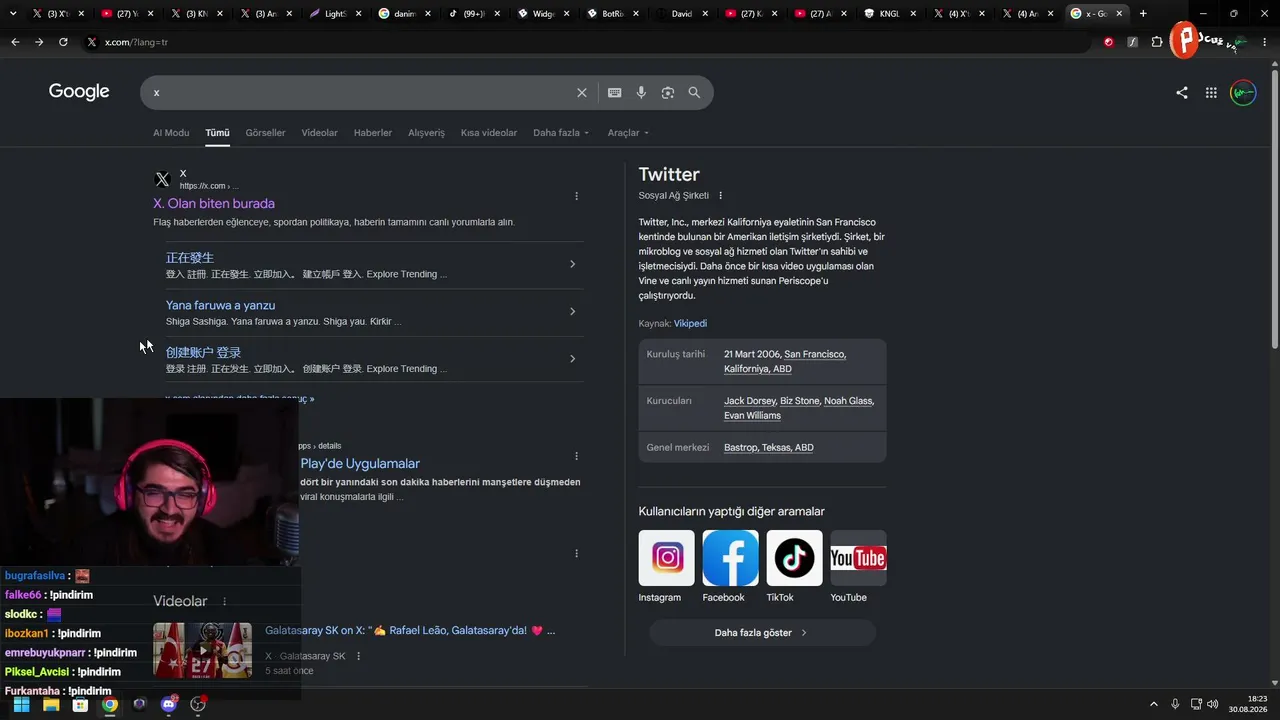This screenshot has width=1280, height=720.
Task: Expand the Araçlar tools dropdown
Action: (x=629, y=133)
